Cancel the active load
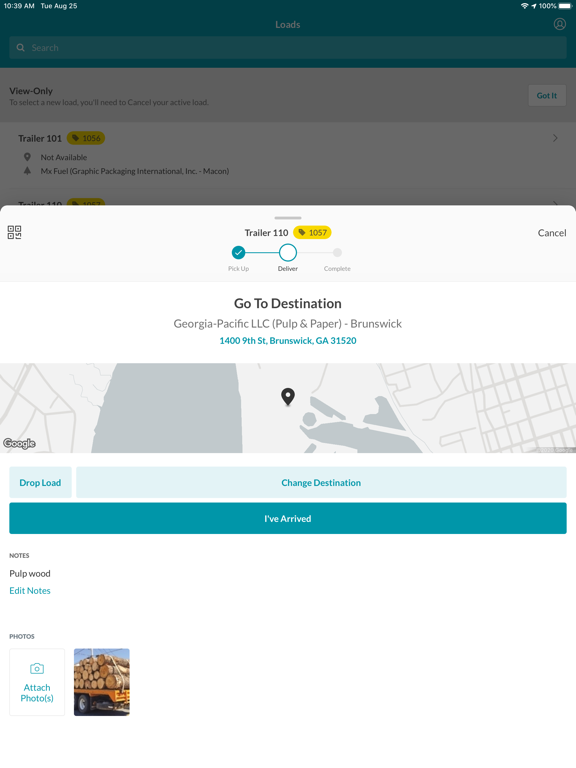 pyautogui.click(x=552, y=233)
